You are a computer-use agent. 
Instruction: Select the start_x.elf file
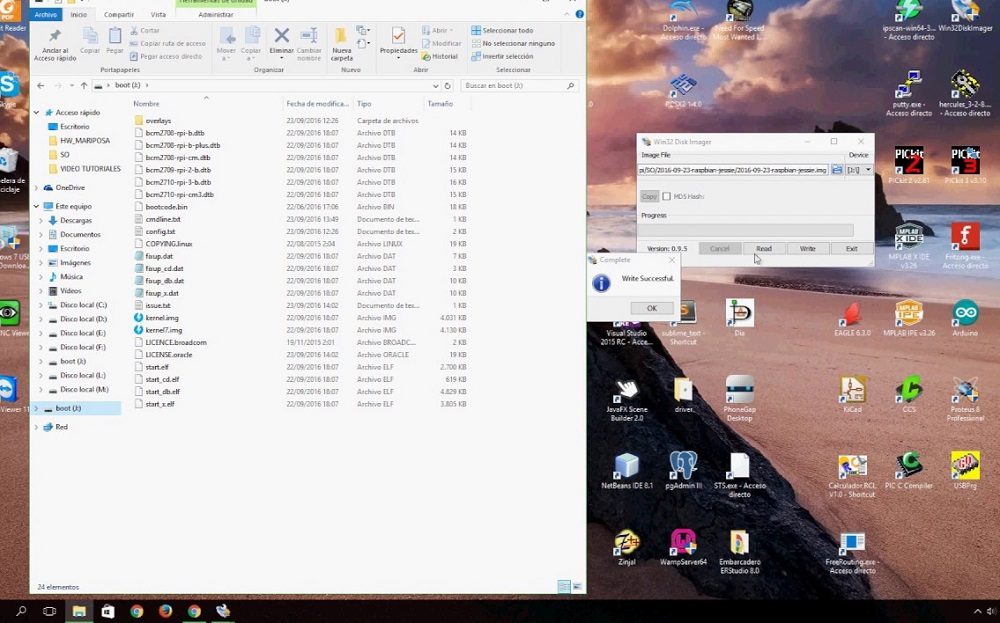[160, 404]
